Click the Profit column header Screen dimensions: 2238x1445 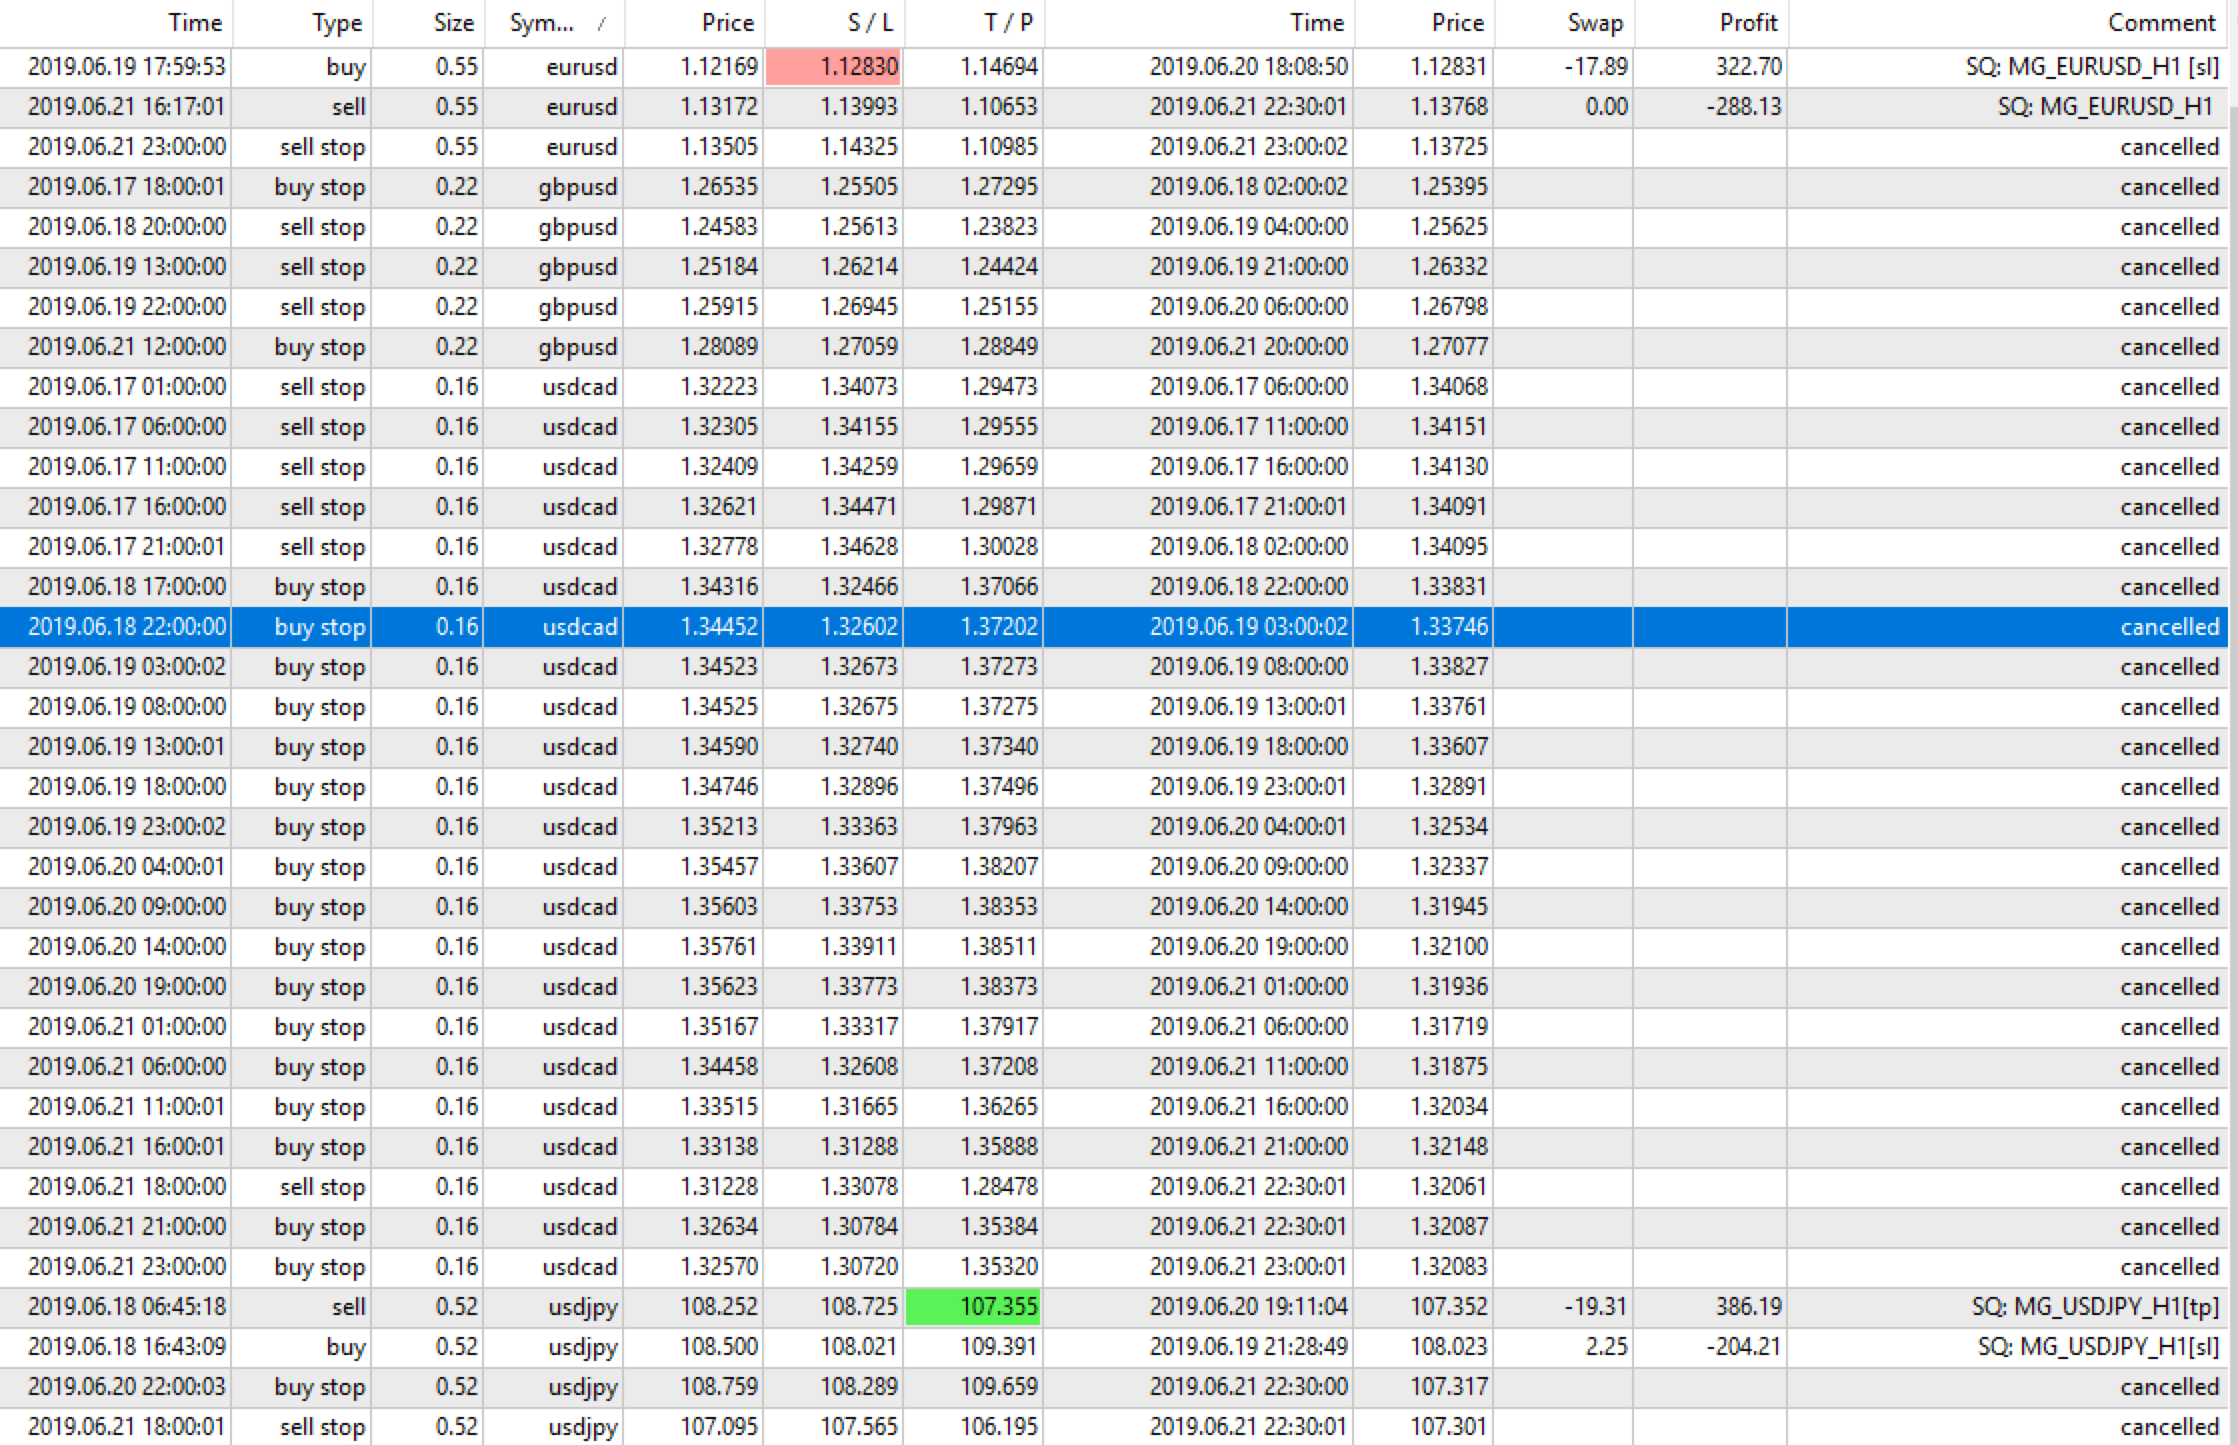click(x=1747, y=23)
